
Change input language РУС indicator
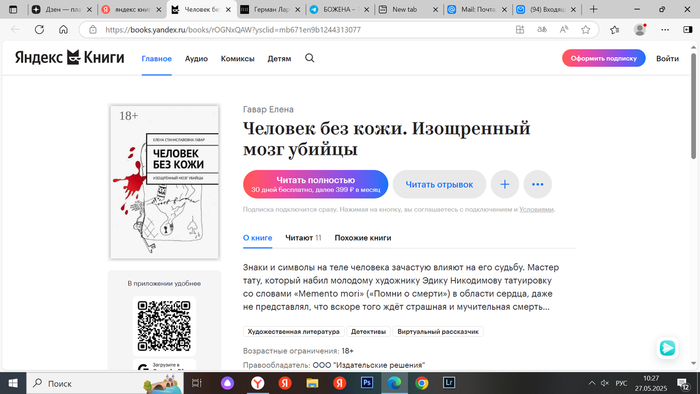point(621,383)
